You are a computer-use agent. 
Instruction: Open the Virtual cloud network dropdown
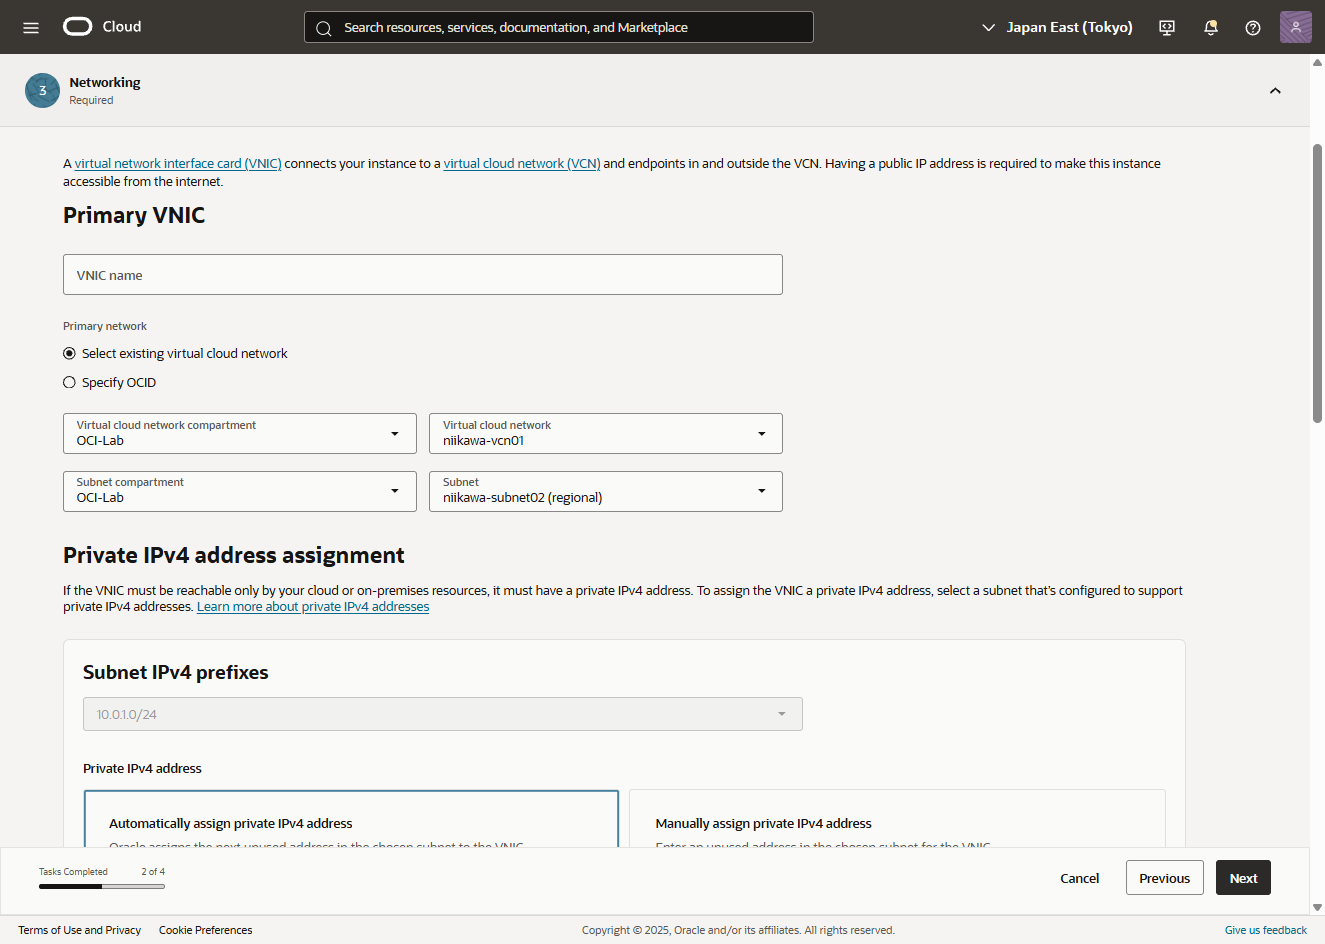point(605,434)
